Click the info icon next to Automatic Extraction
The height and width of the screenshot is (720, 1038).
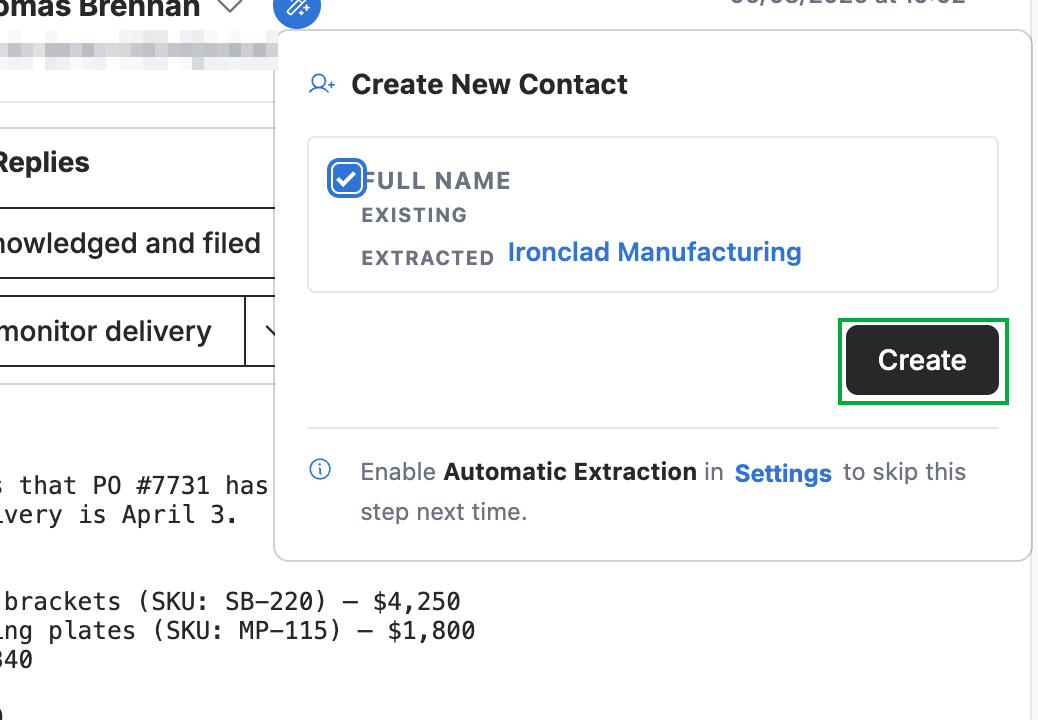point(320,469)
